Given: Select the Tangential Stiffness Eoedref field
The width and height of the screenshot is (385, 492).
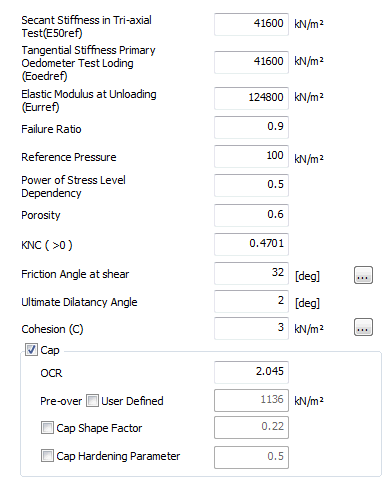Looking at the screenshot, I should (x=251, y=62).
